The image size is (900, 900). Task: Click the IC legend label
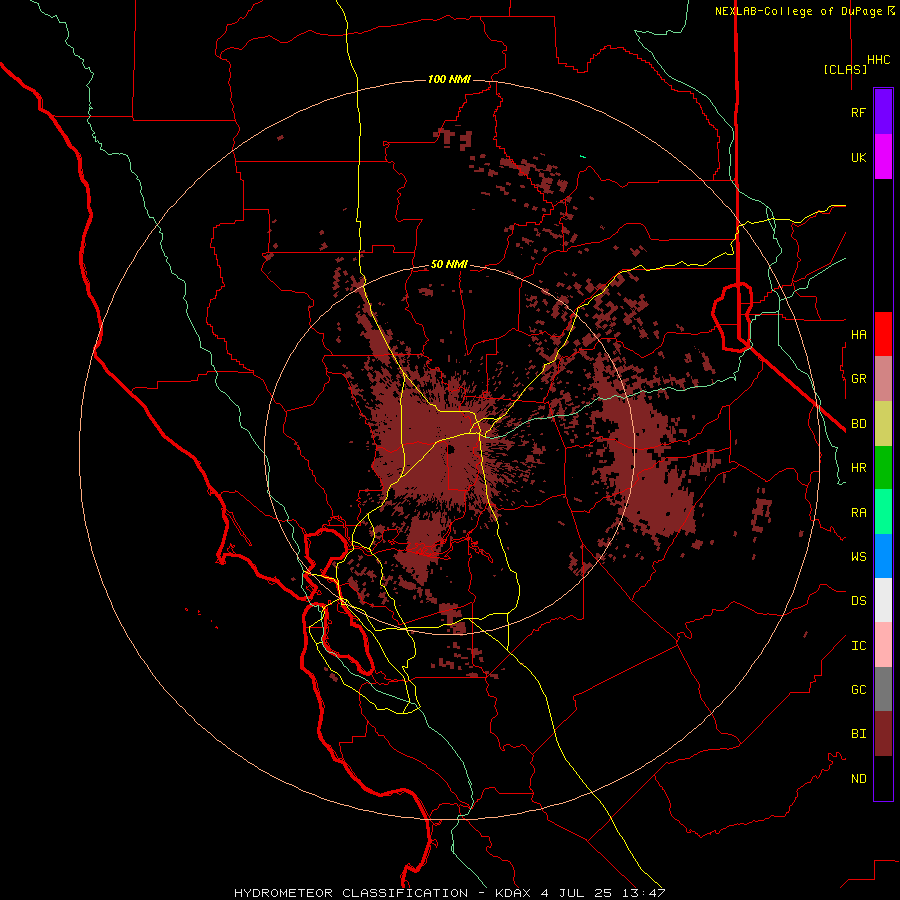click(858, 646)
